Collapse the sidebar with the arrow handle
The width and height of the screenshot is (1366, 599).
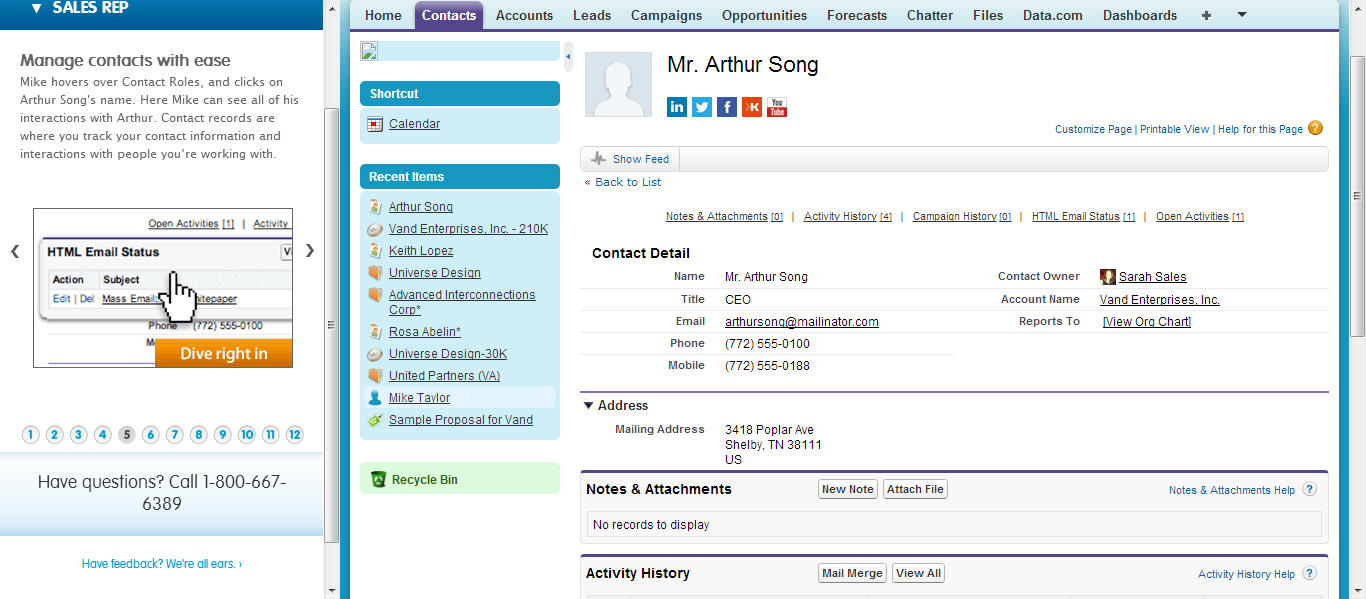click(568, 57)
